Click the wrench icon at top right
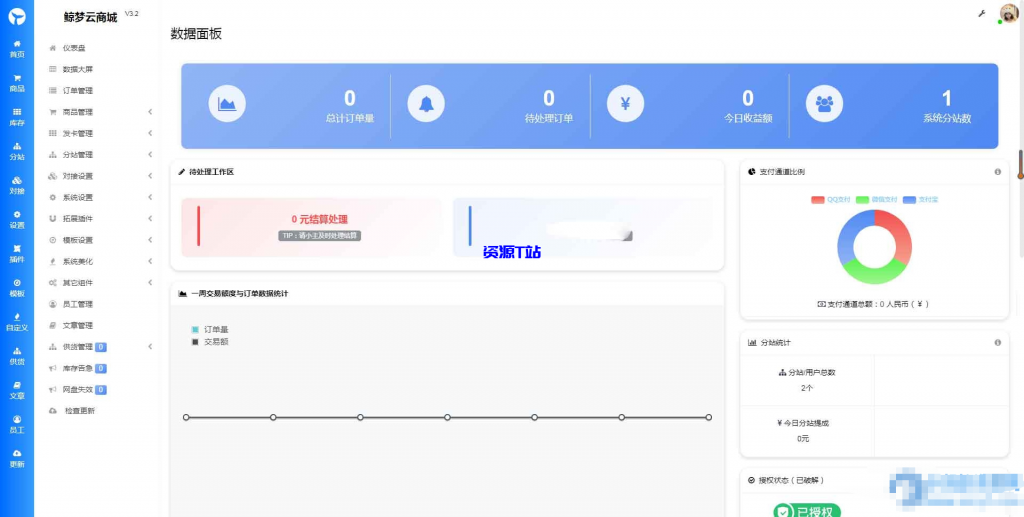This screenshot has width=1024, height=517. (981, 14)
